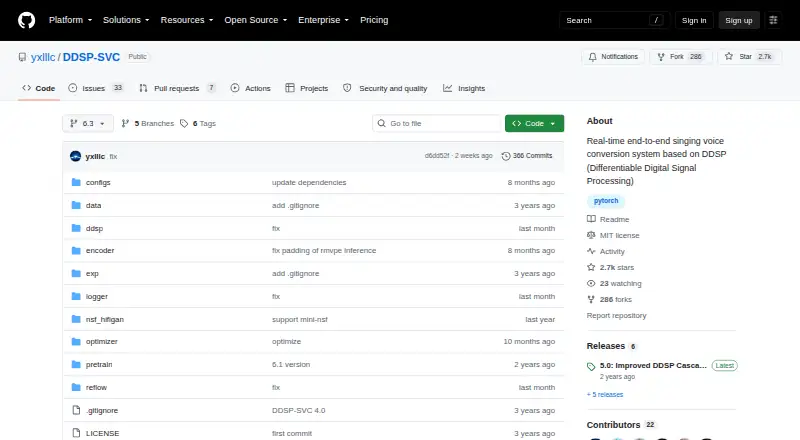800x440 pixels.
Task: Show the + 5 releases link
Action: click(x=605, y=395)
